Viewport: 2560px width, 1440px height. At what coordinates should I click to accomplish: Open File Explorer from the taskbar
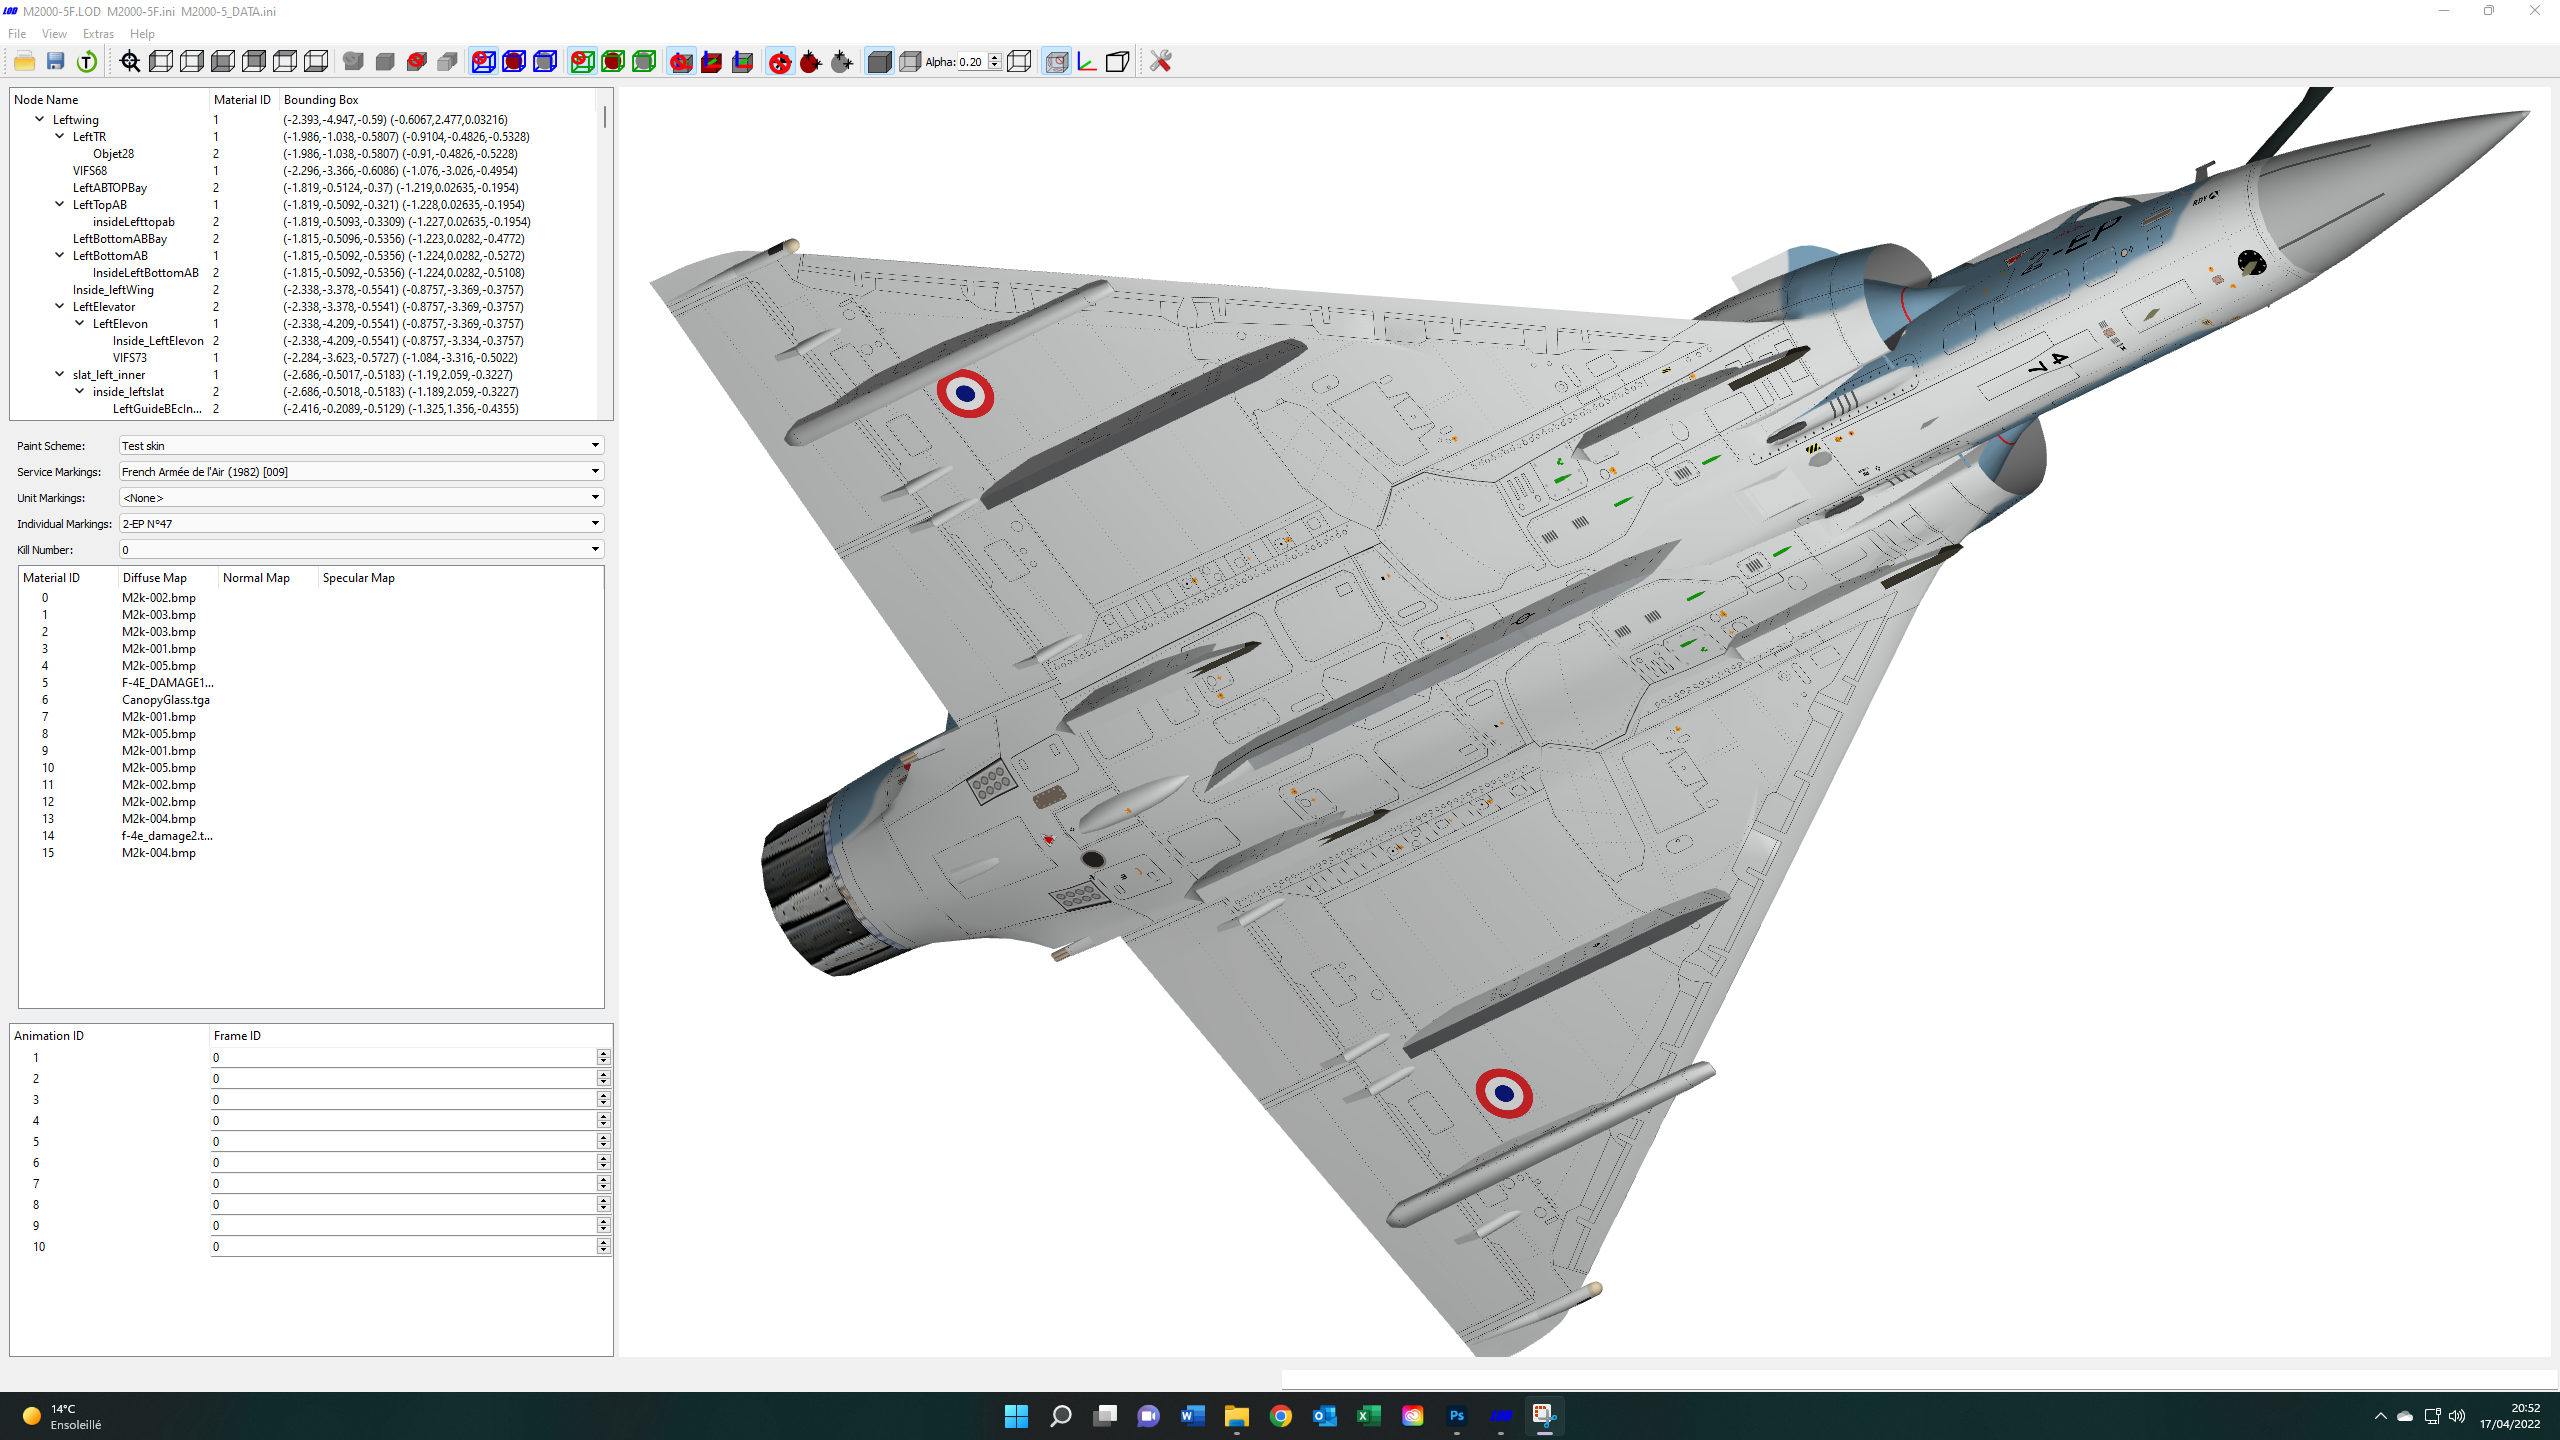click(1237, 1416)
